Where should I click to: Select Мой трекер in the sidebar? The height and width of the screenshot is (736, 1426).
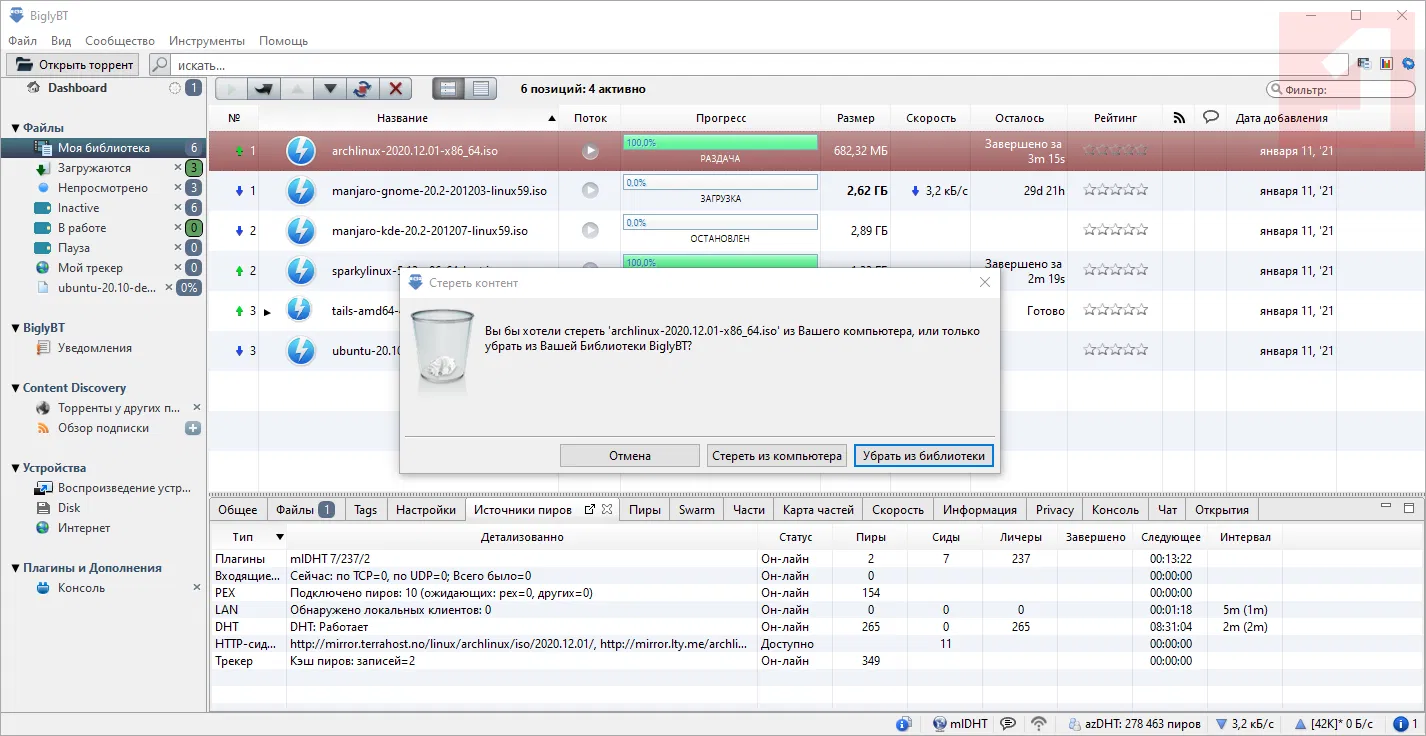[x=90, y=268]
